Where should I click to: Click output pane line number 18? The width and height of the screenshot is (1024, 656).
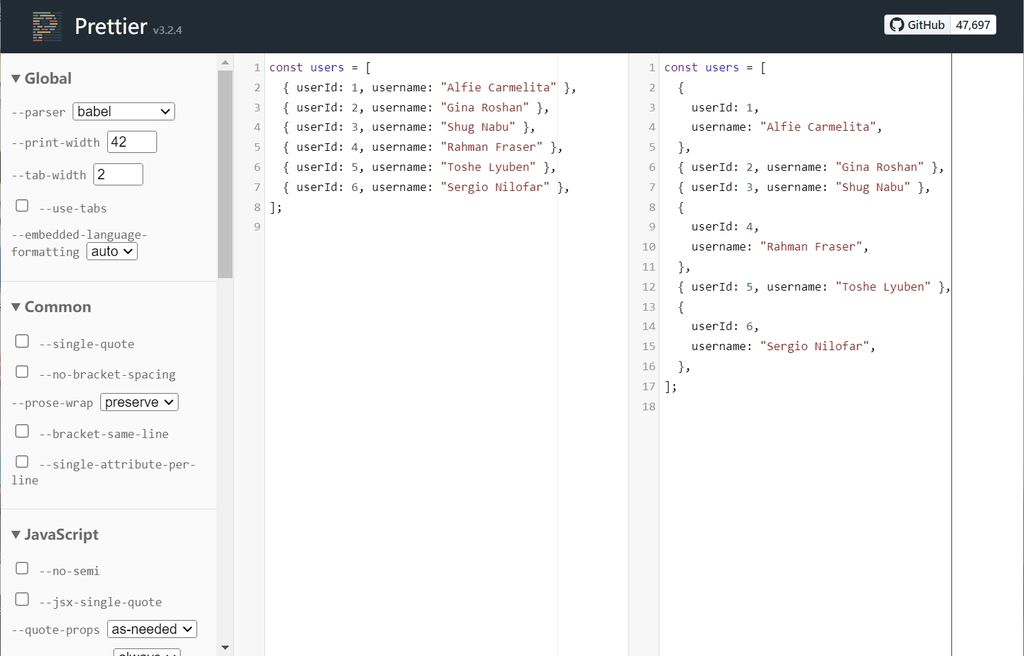click(x=648, y=406)
